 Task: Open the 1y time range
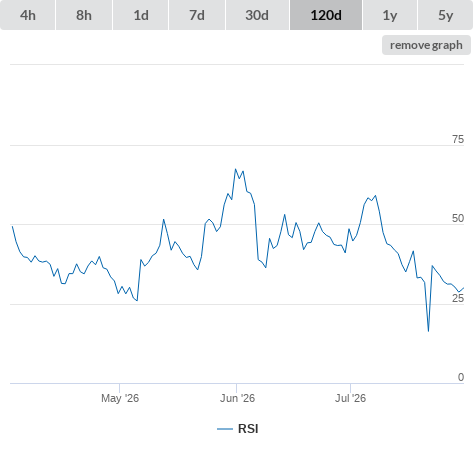[x=390, y=15]
